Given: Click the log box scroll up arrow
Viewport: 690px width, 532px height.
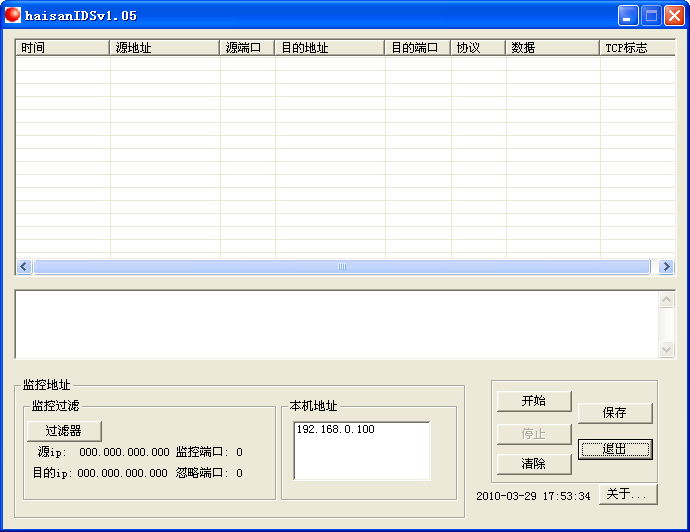Looking at the screenshot, I should (x=667, y=300).
